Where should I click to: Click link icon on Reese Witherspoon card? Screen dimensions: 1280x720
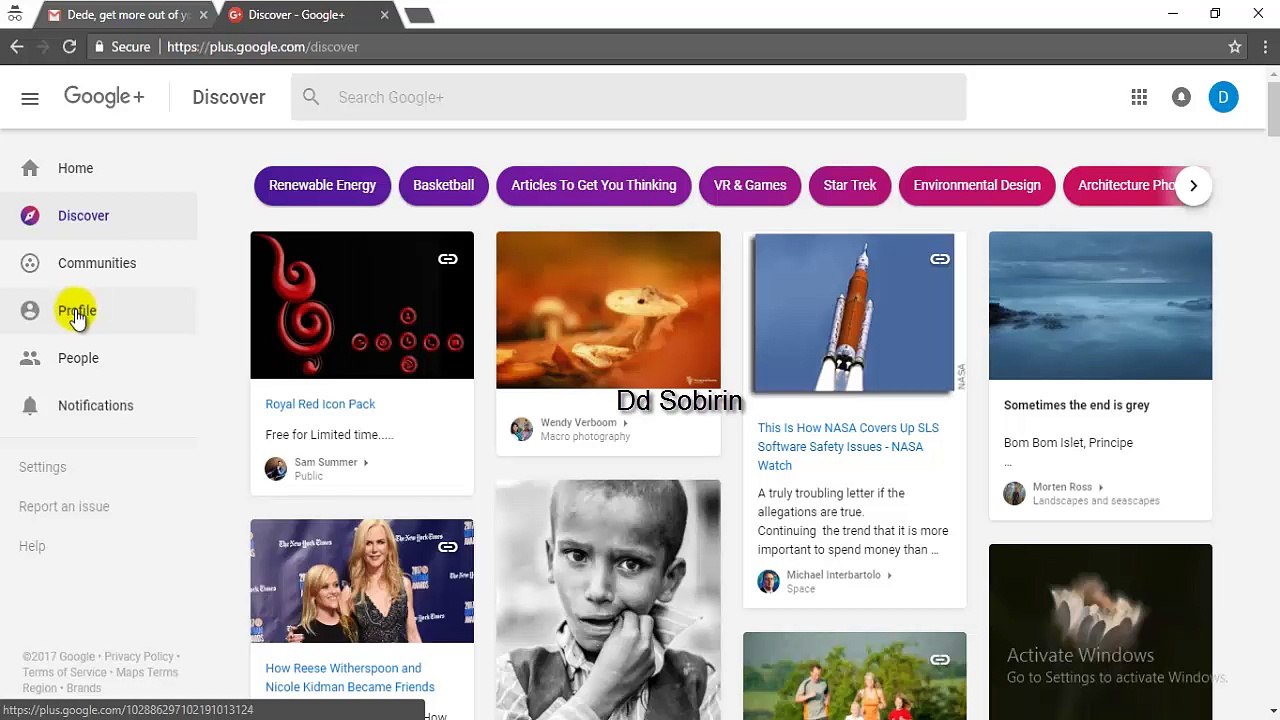(447, 547)
